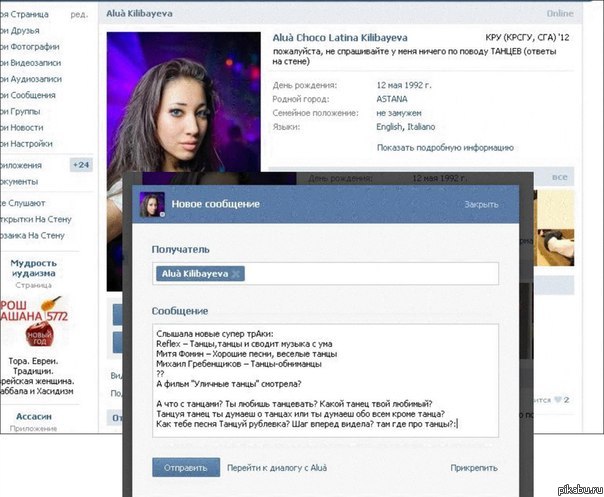Open Мои Группы in the left menu

(x=20, y=111)
